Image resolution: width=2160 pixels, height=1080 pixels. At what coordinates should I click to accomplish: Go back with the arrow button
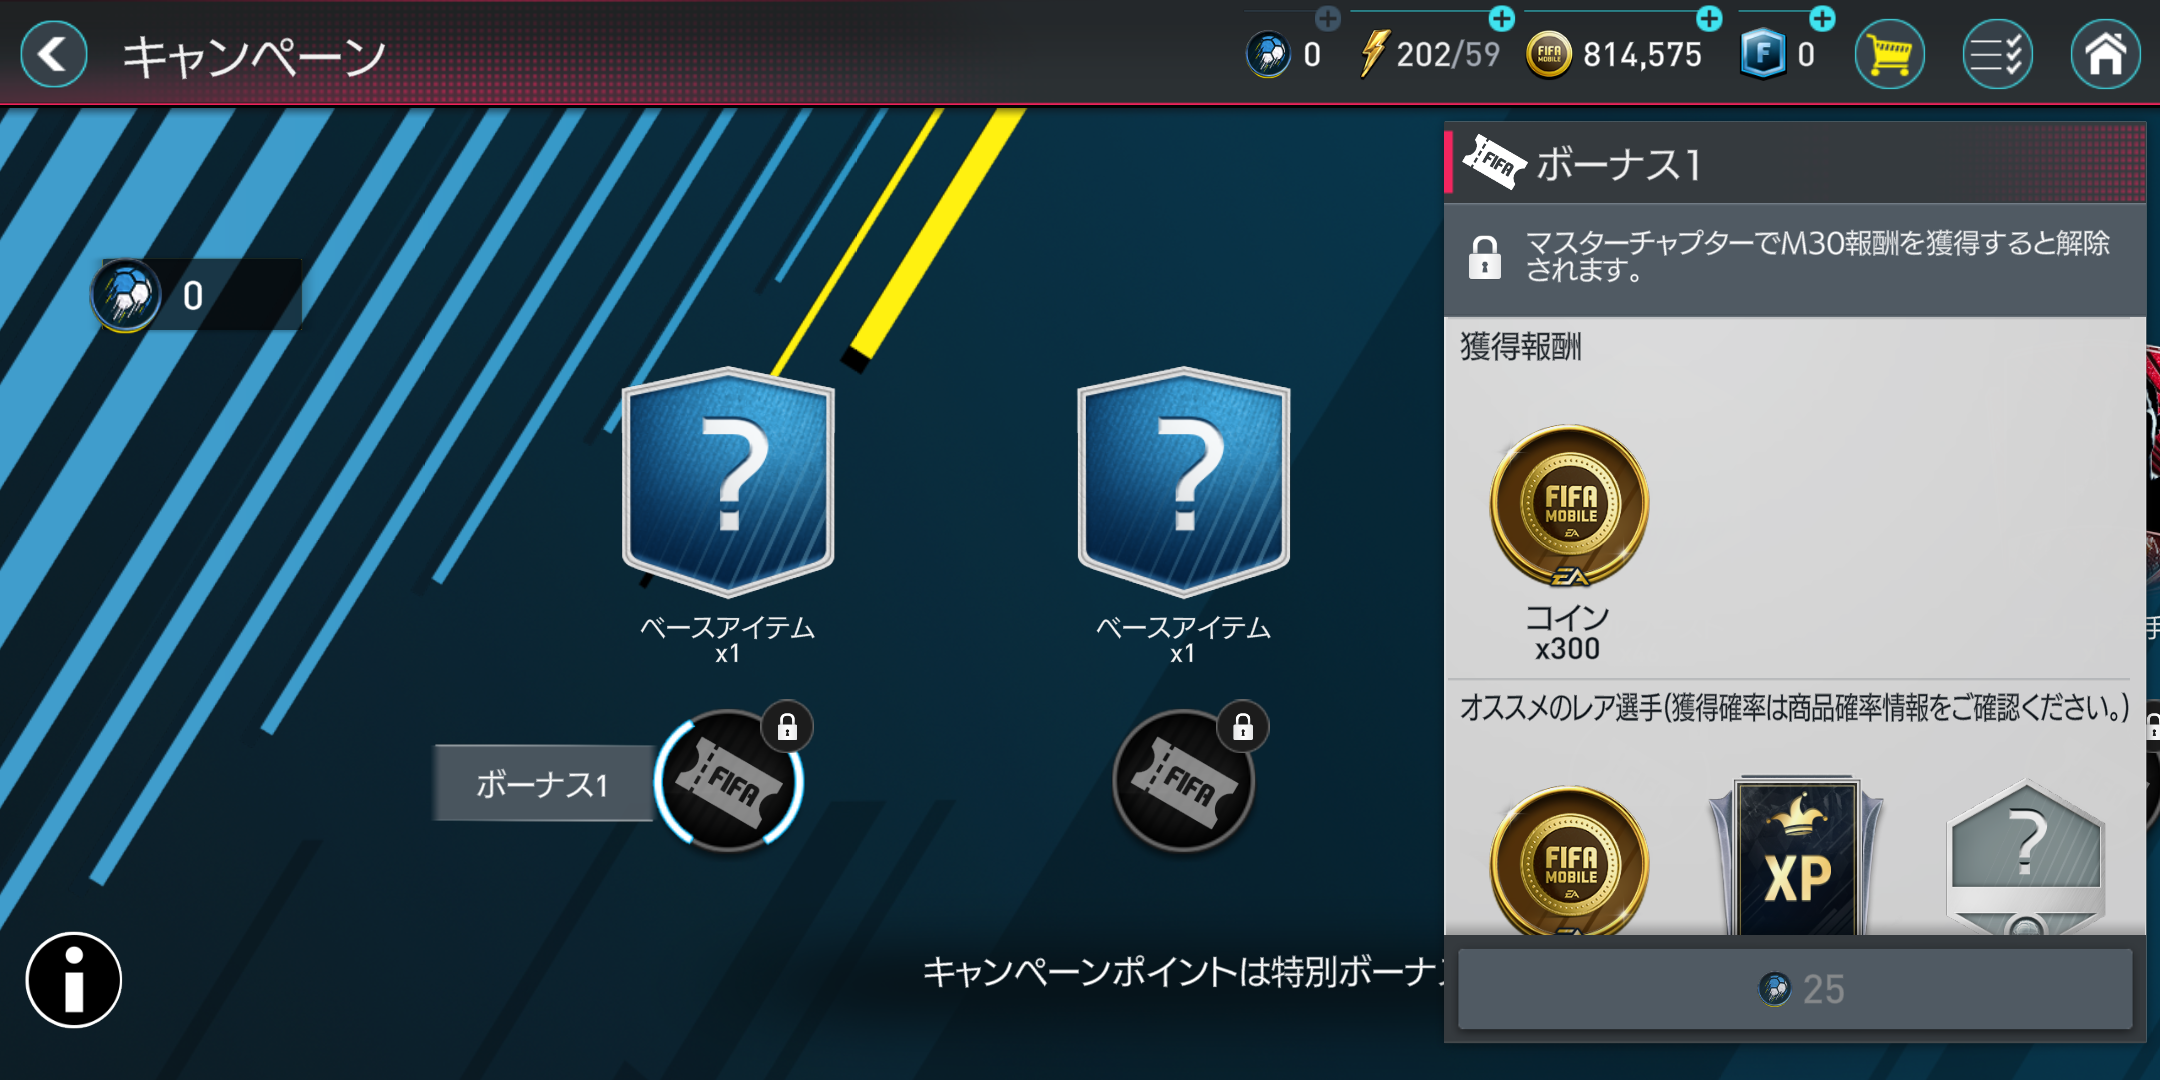click(x=53, y=54)
